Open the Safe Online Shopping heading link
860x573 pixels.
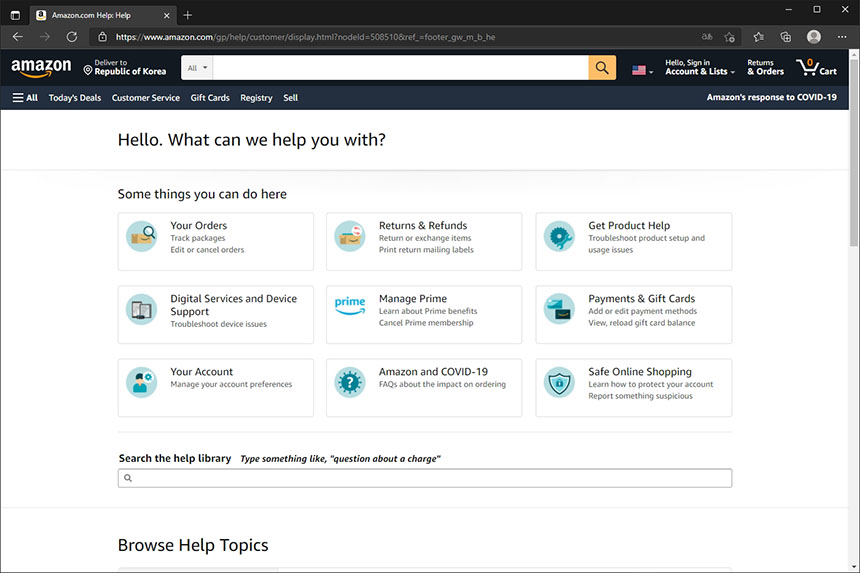[x=640, y=372]
